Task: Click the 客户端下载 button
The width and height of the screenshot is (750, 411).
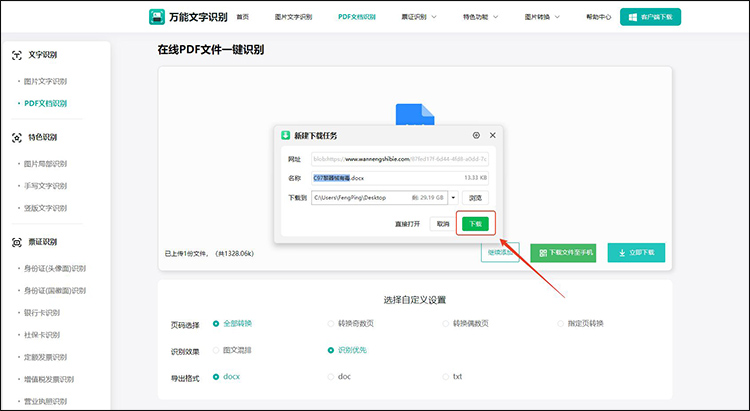Action: click(x=651, y=17)
